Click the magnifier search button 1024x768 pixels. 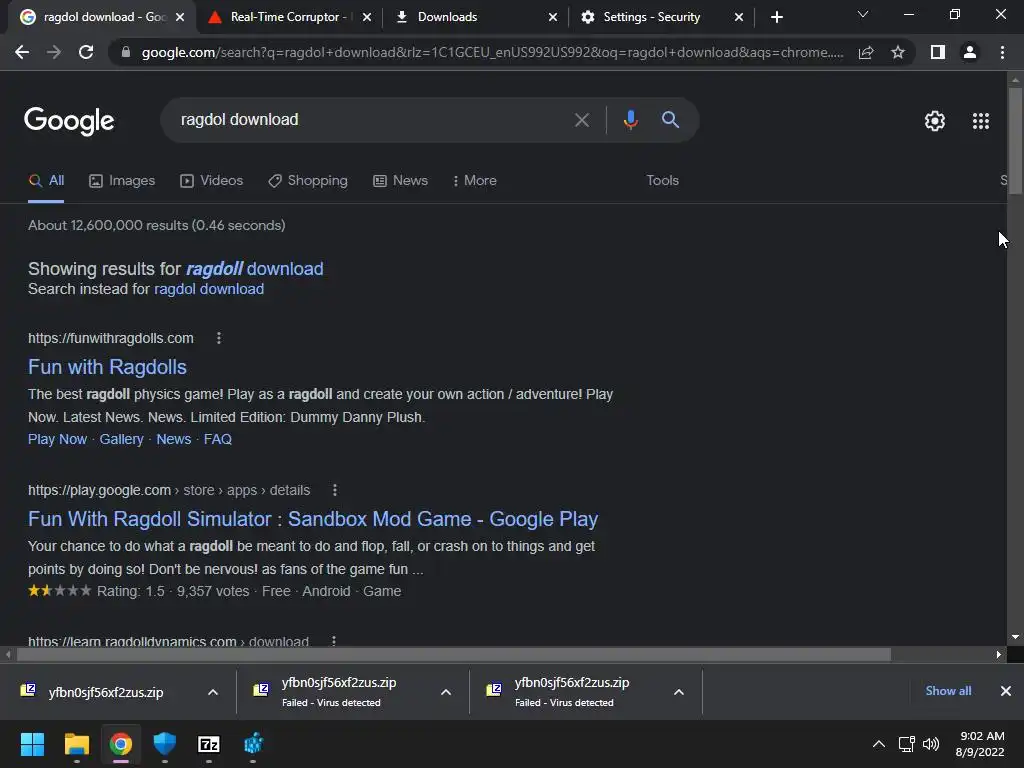670,120
